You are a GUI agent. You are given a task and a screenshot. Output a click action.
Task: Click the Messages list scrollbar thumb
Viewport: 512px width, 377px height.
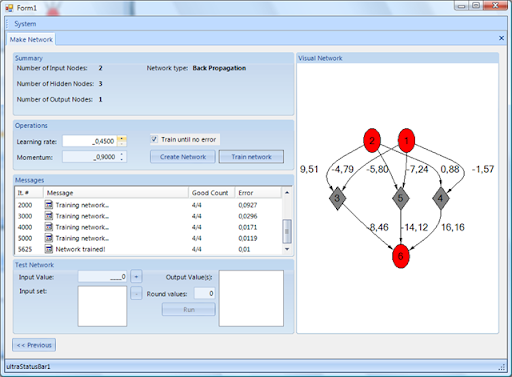point(287,231)
